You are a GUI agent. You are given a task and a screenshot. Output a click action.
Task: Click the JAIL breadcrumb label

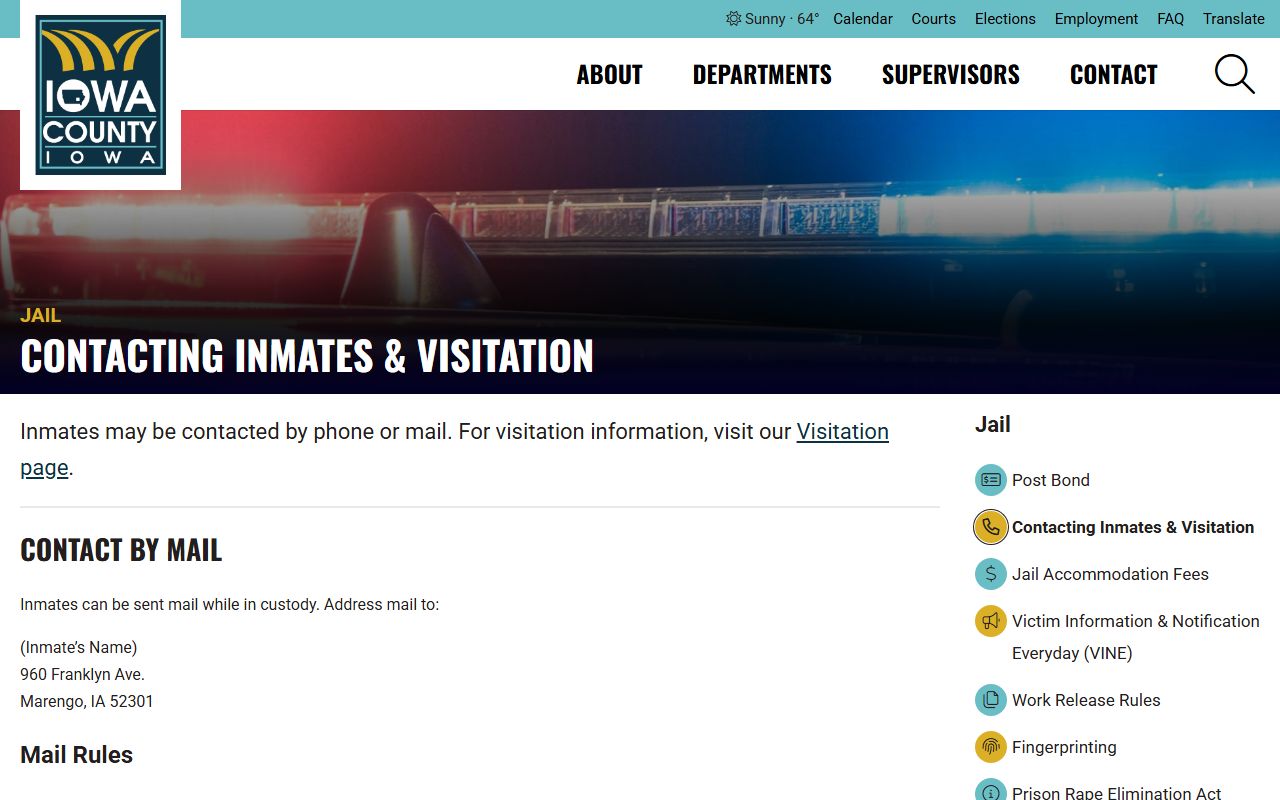tap(41, 315)
